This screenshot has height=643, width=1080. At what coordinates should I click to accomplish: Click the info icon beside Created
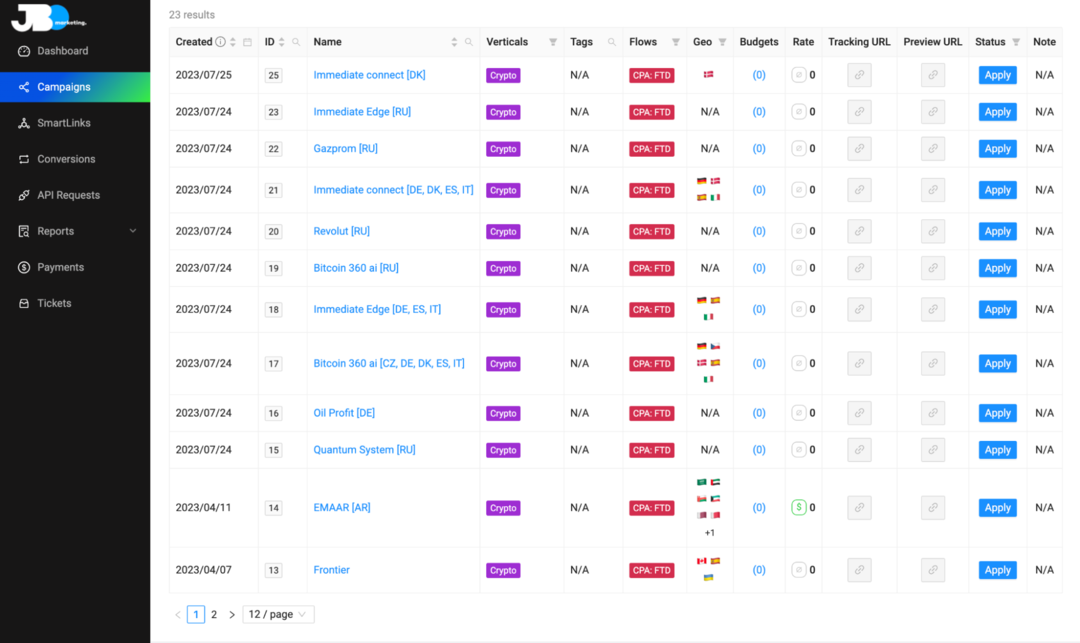click(x=220, y=42)
